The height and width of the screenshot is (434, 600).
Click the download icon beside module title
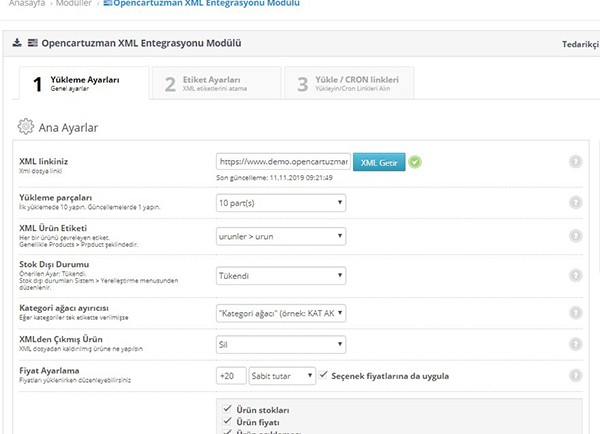17,42
